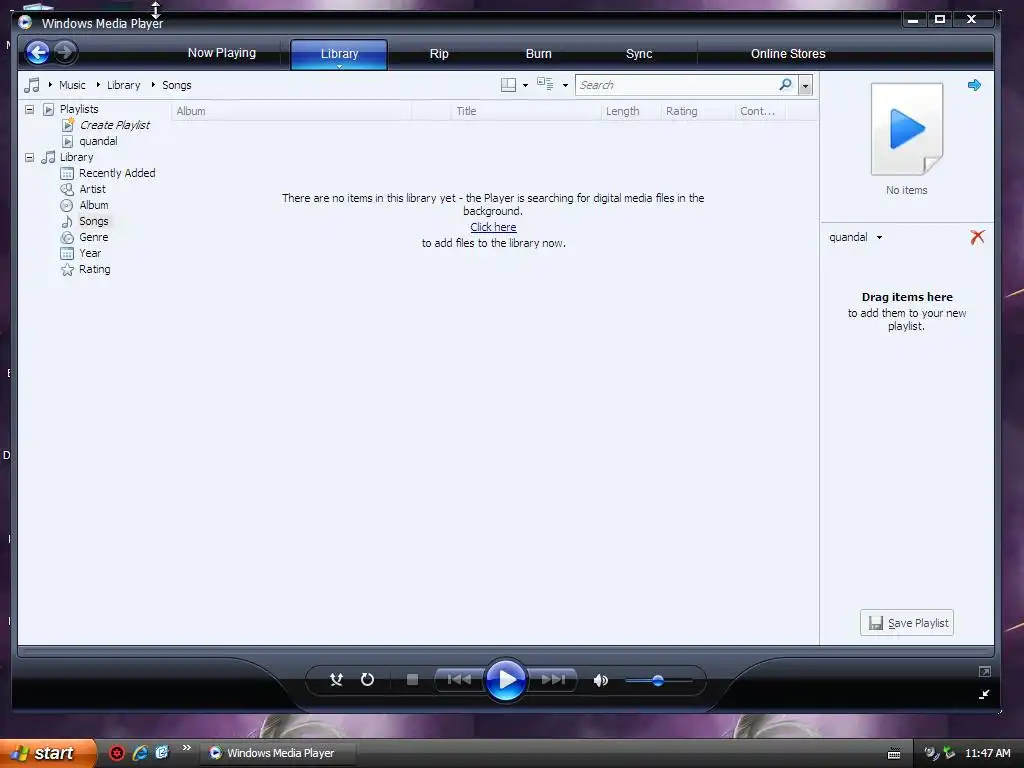Click Songs in the breadcrumb

coord(176,85)
